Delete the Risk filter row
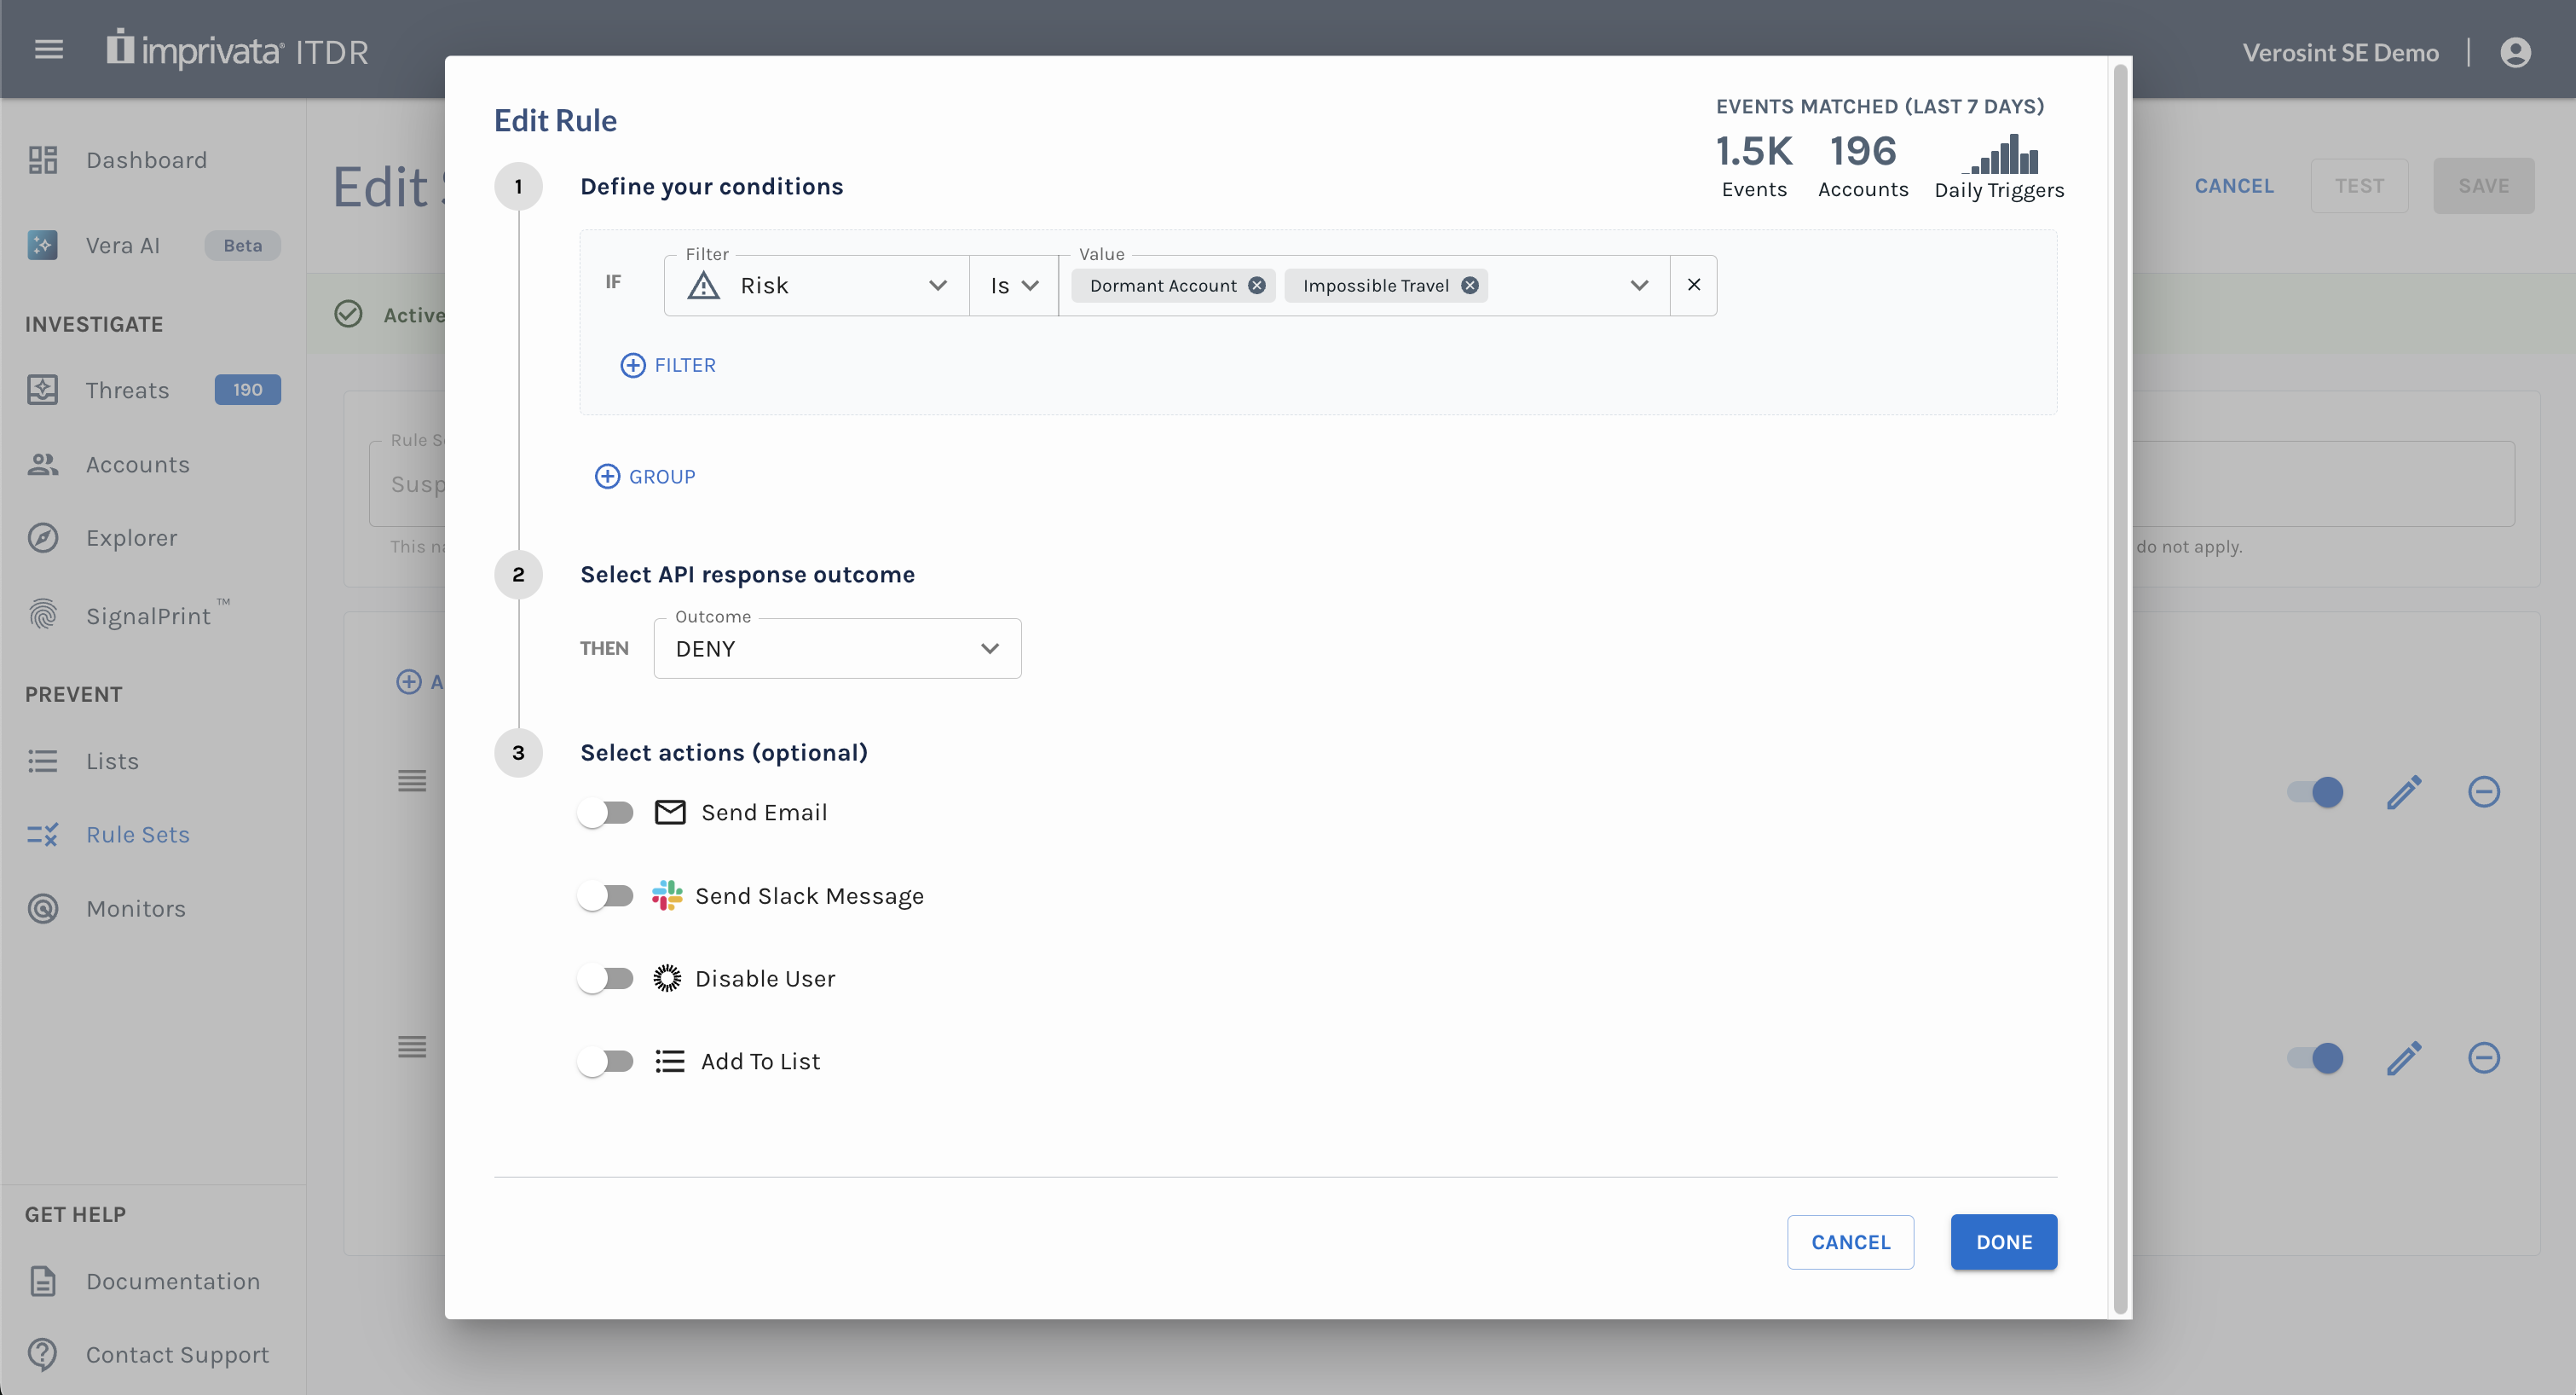Image resolution: width=2576 pixels, height=1395 pixels. coord(1693,285)
